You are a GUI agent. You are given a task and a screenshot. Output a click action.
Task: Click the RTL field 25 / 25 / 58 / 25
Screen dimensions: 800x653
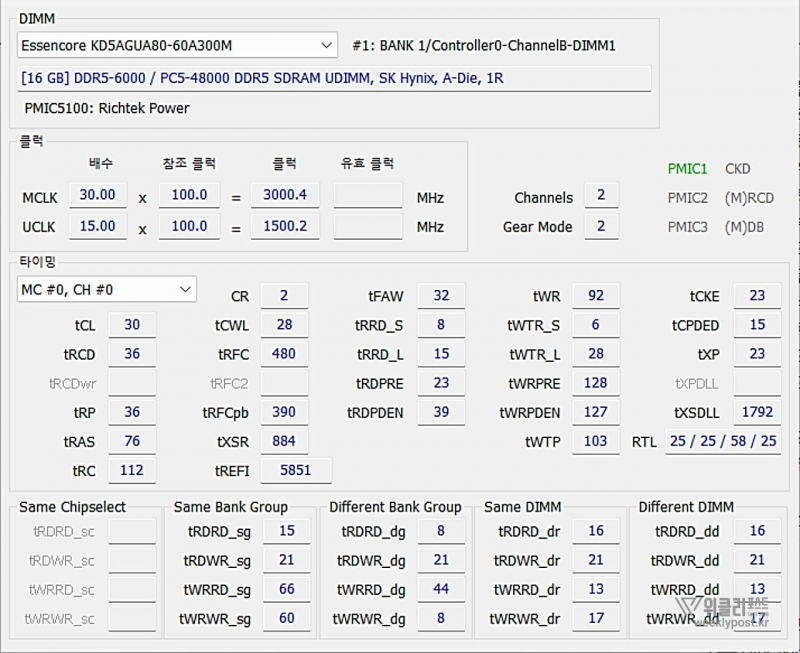pos(723,441)
